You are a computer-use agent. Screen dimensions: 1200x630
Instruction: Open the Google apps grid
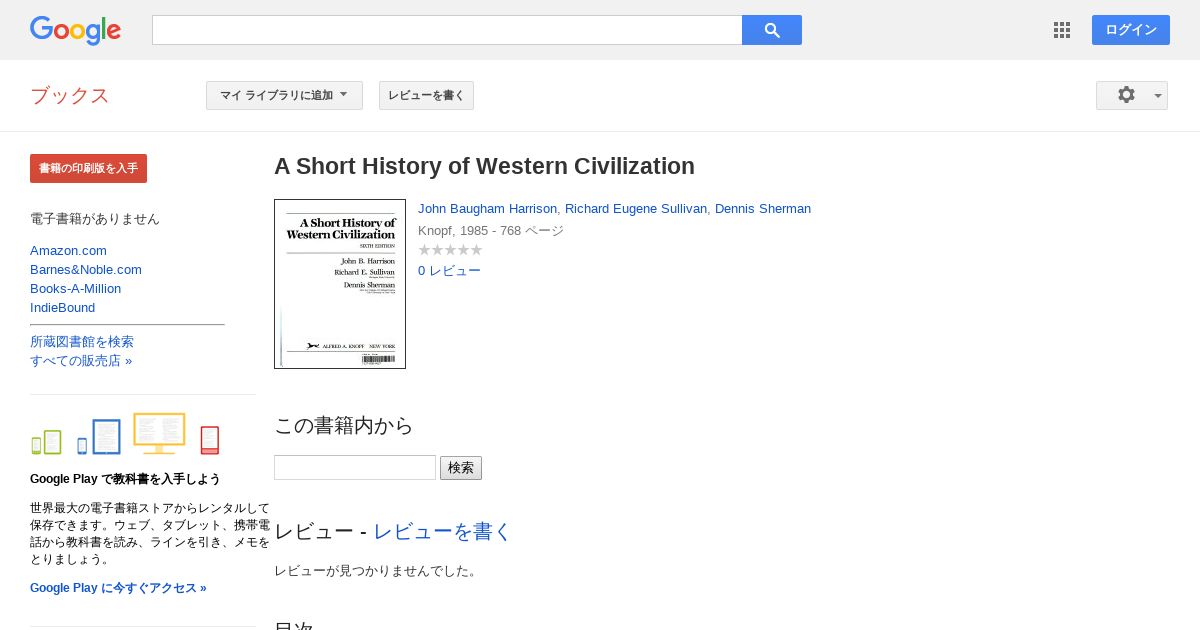click(x=1062, y=30)
